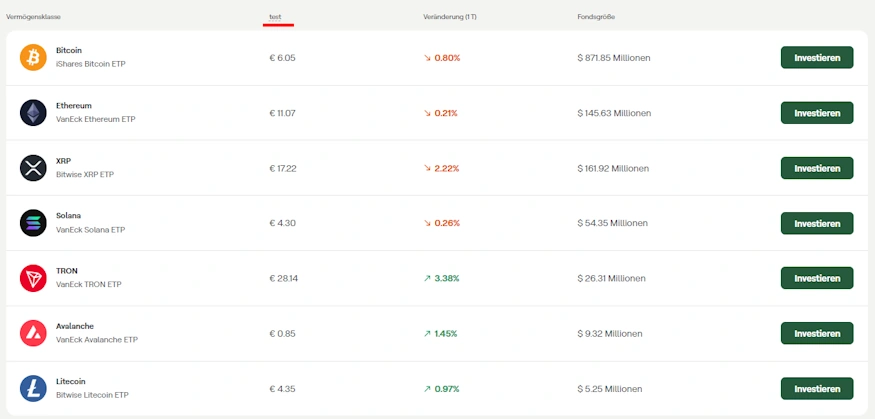
Task: Click the Litecoin logo icon
Action: coord(33,388)
